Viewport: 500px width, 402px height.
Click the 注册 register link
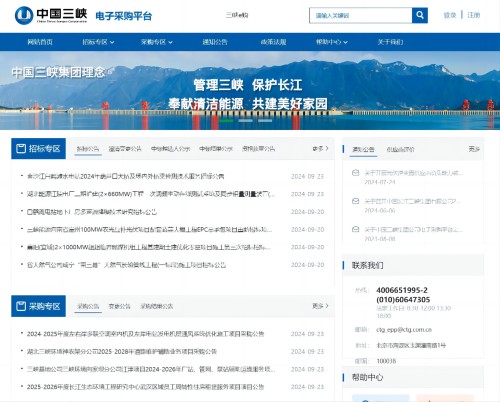(x=473, y=15)
